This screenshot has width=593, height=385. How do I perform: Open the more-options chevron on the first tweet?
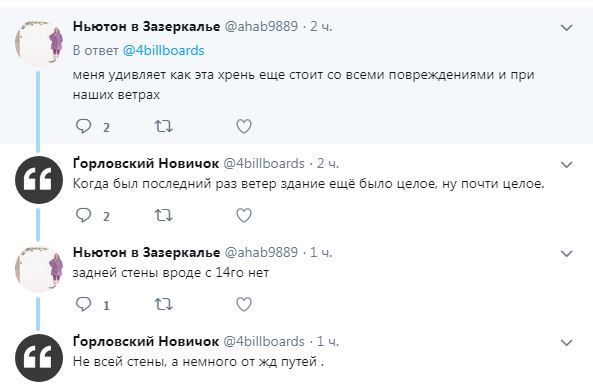click(567, 28)
